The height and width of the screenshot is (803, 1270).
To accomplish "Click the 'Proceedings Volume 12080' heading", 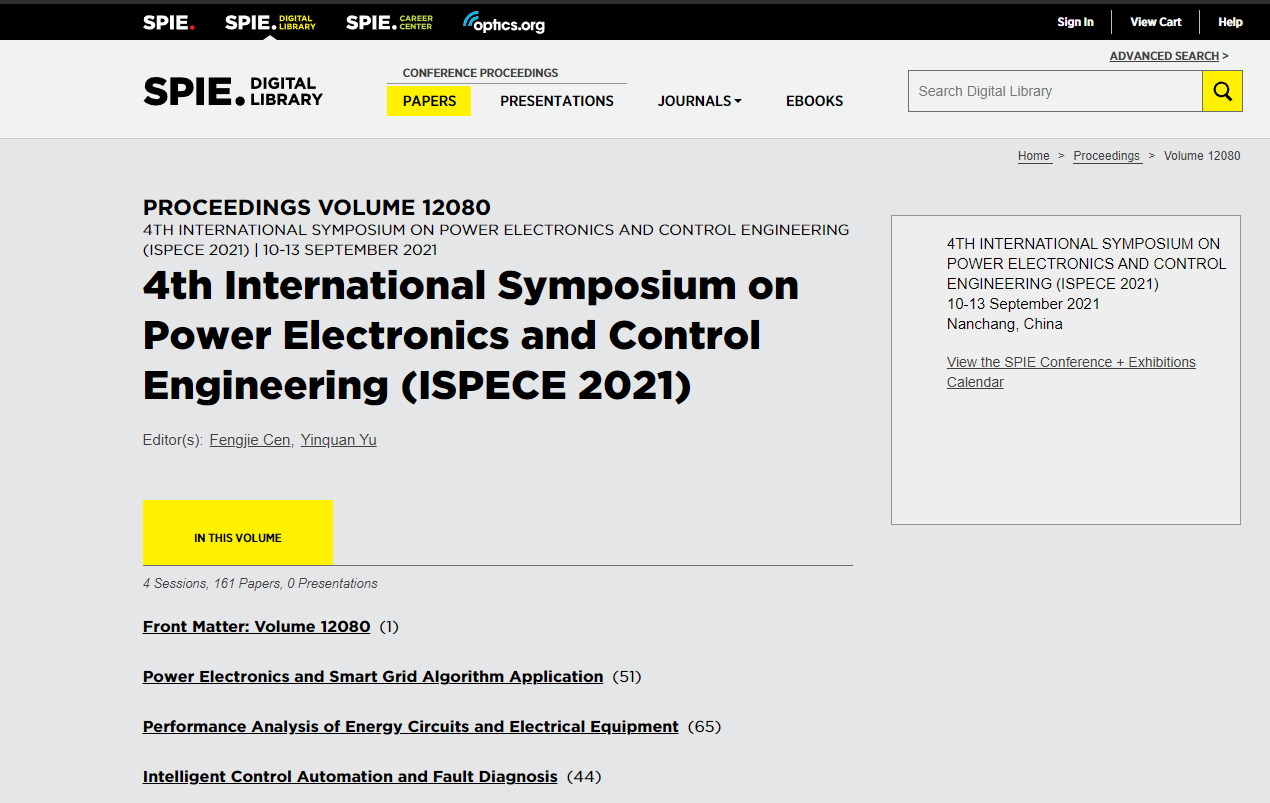I will (x=317, y=208).
